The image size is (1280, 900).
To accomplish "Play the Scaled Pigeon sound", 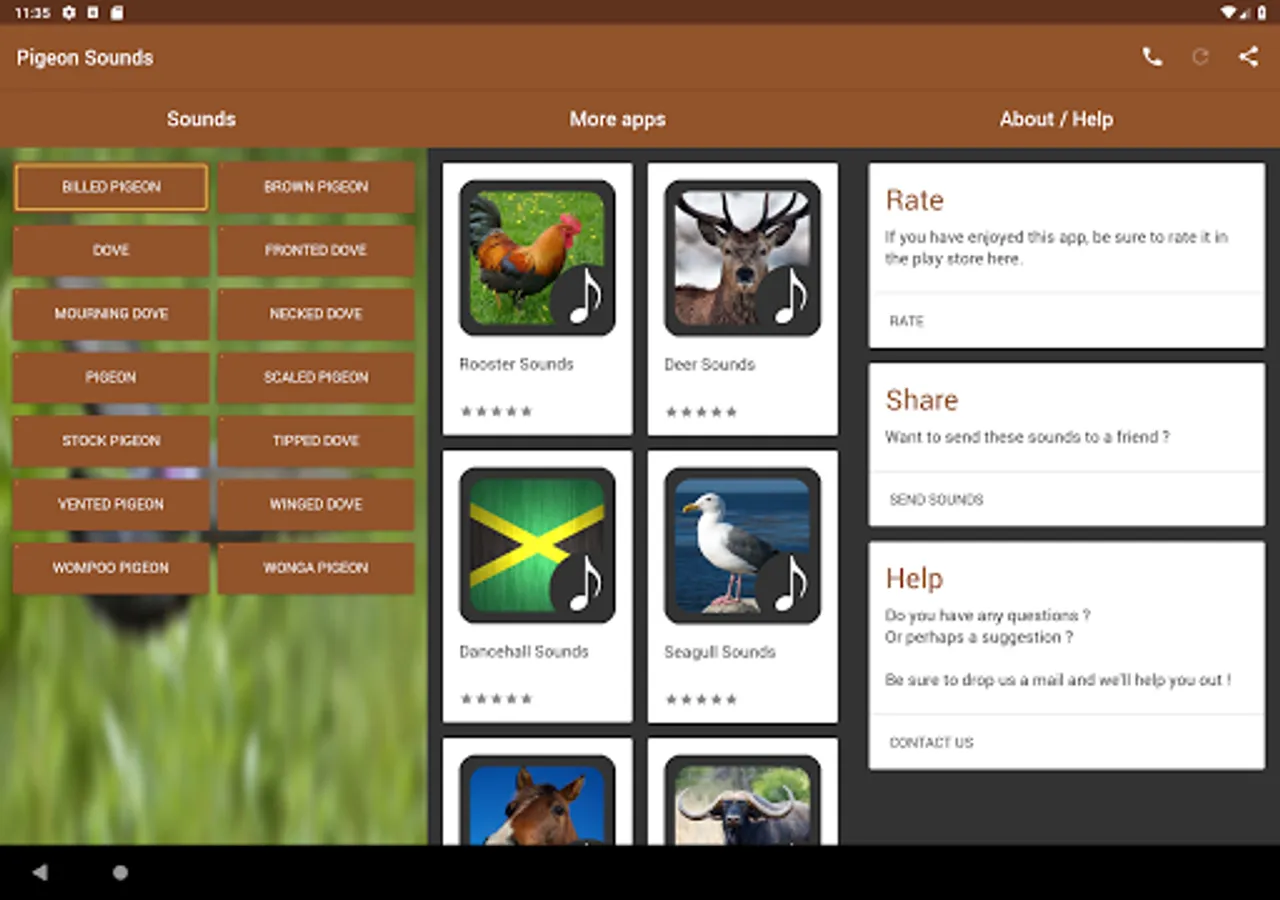I will [x=316, y=377].
